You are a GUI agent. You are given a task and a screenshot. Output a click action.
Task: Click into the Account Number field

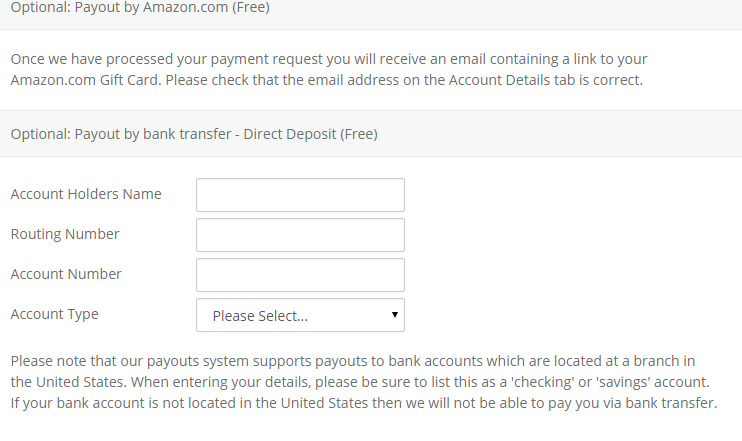pos(300,275)
